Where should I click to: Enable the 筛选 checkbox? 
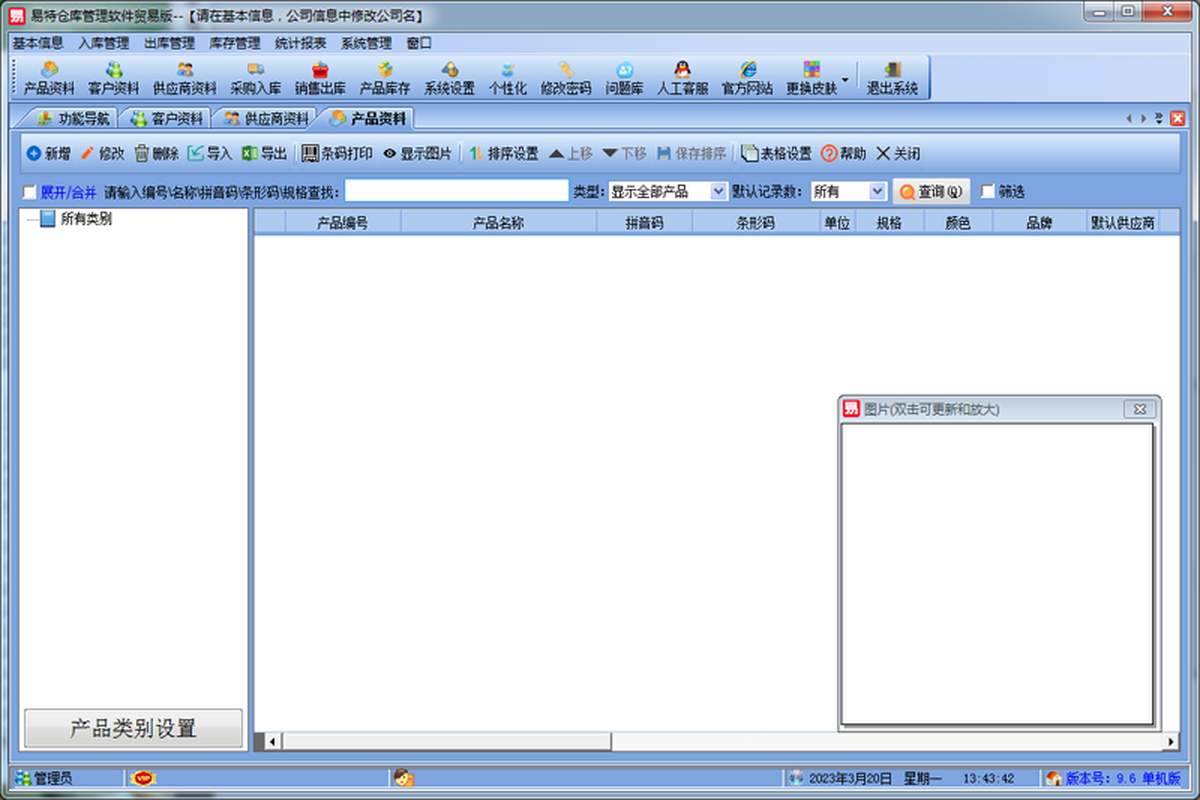[988, 192]
